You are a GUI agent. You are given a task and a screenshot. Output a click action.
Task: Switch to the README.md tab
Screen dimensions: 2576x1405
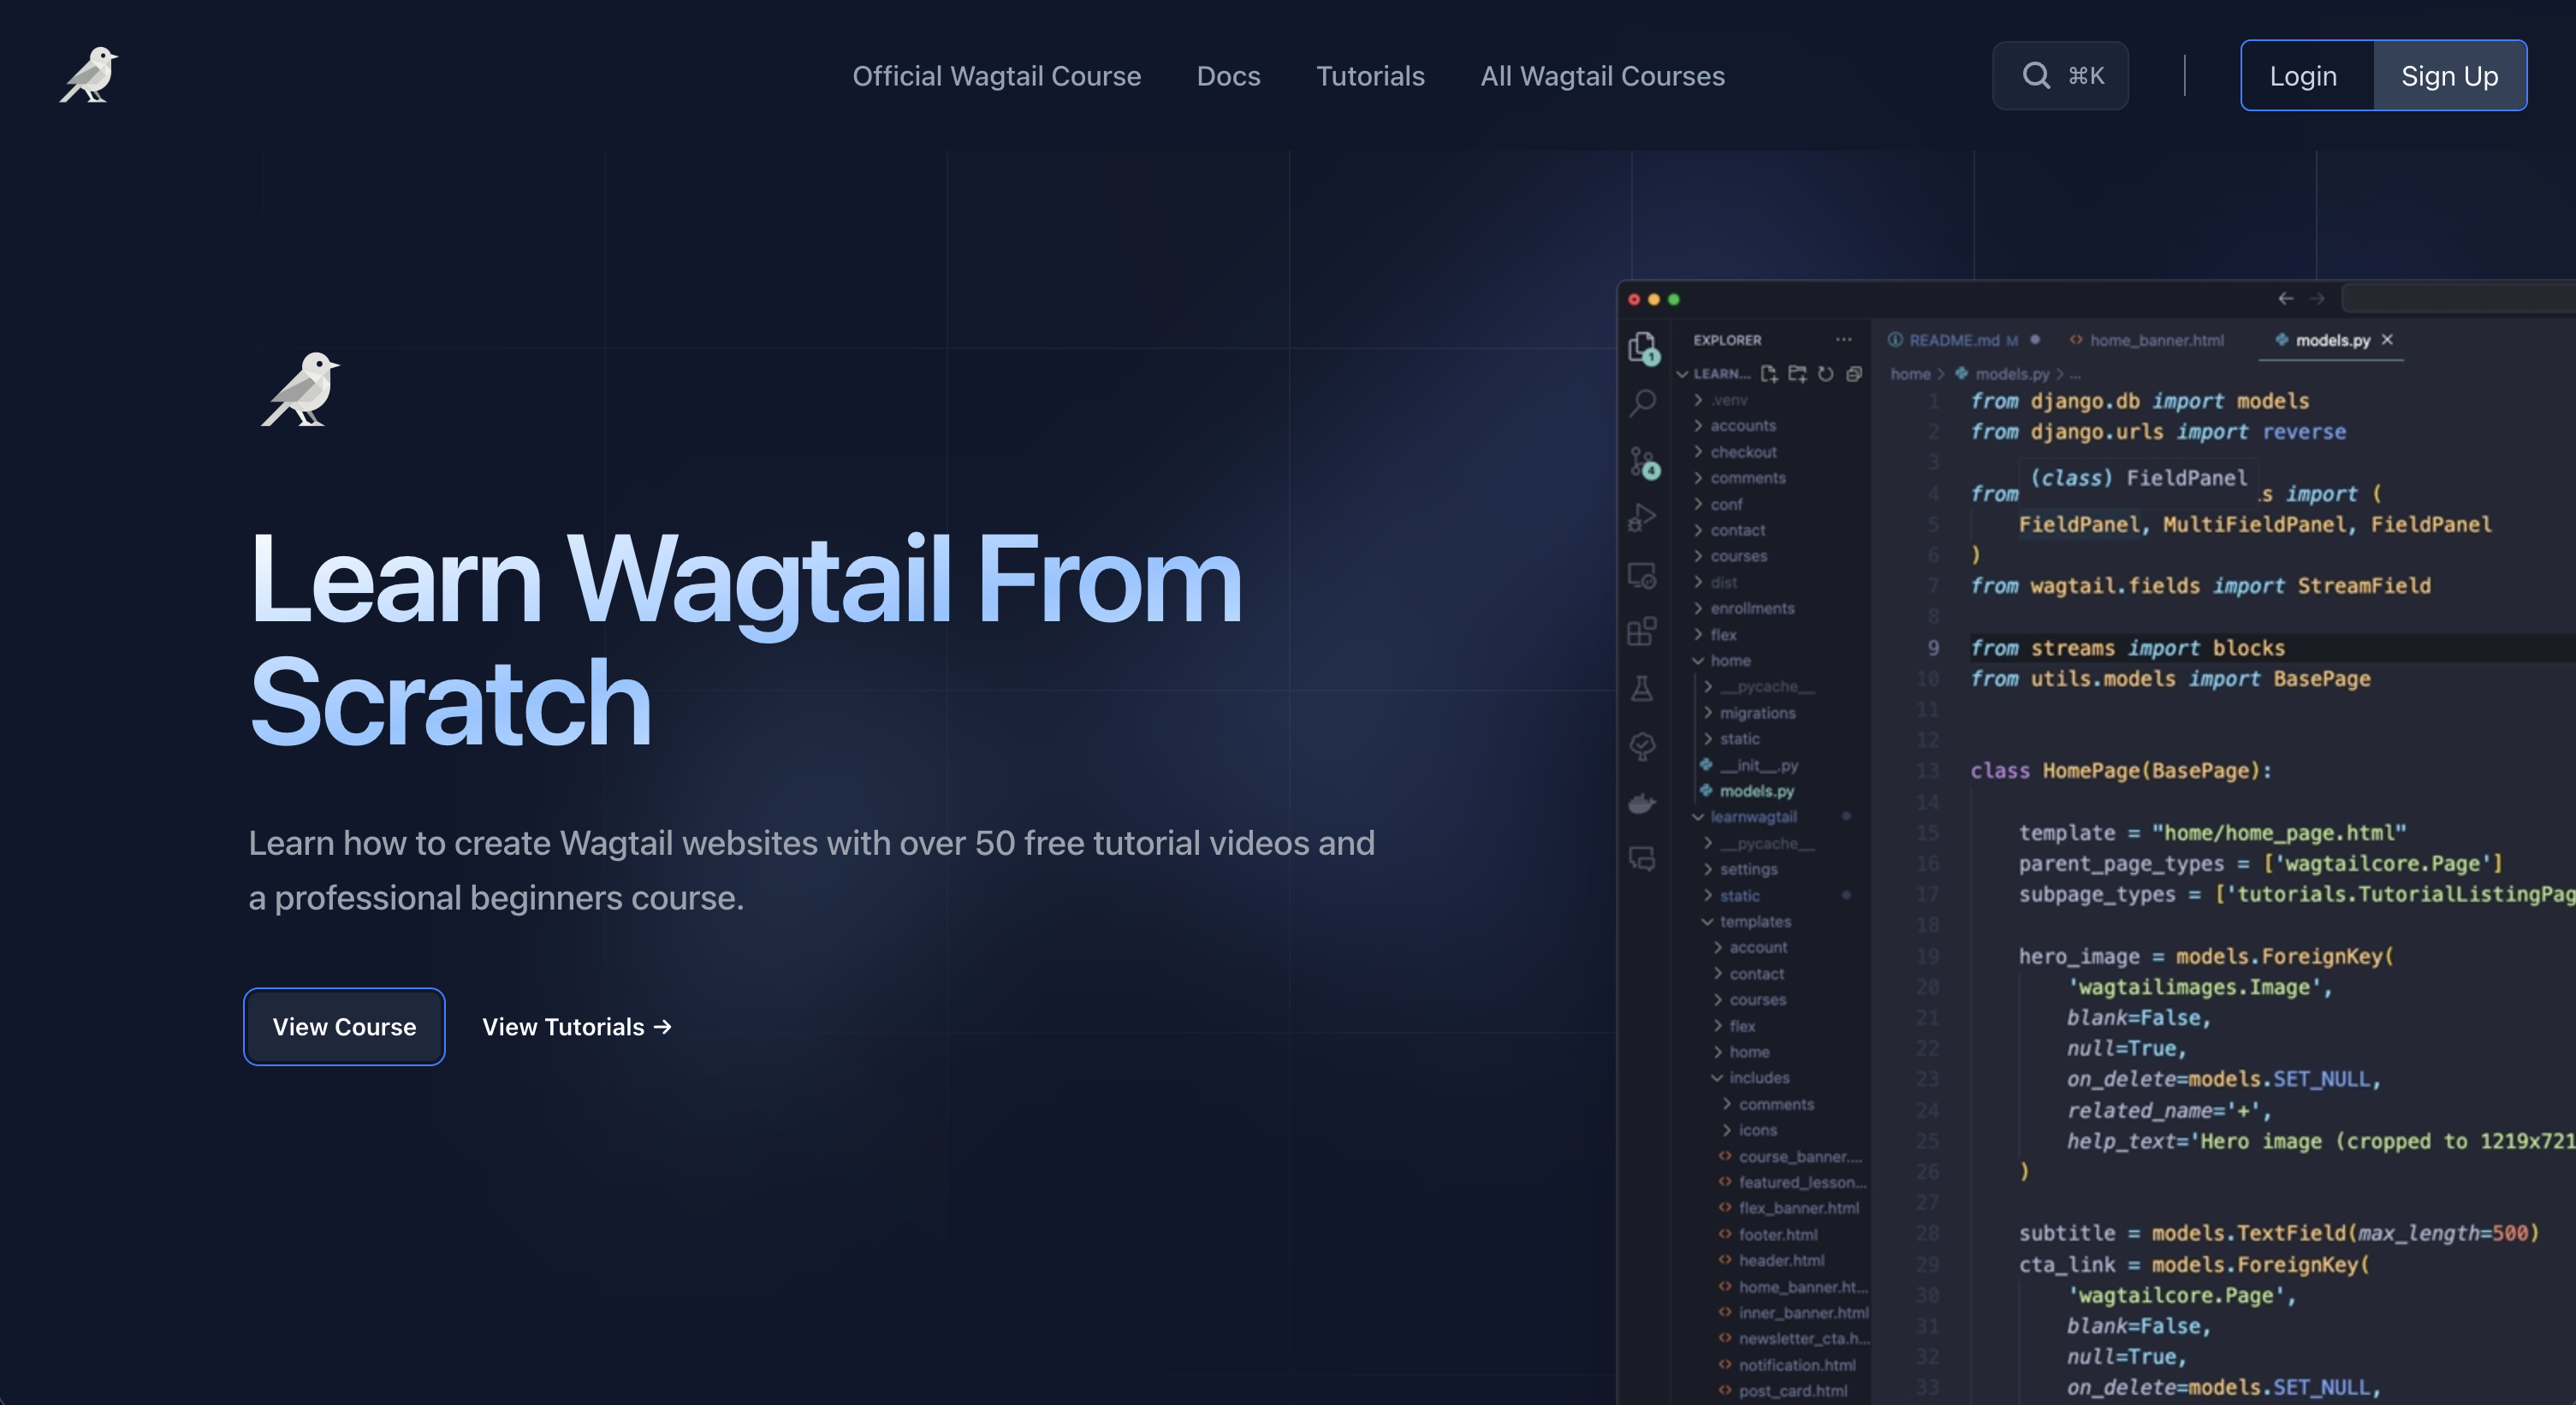click(x=1964, y=340)
